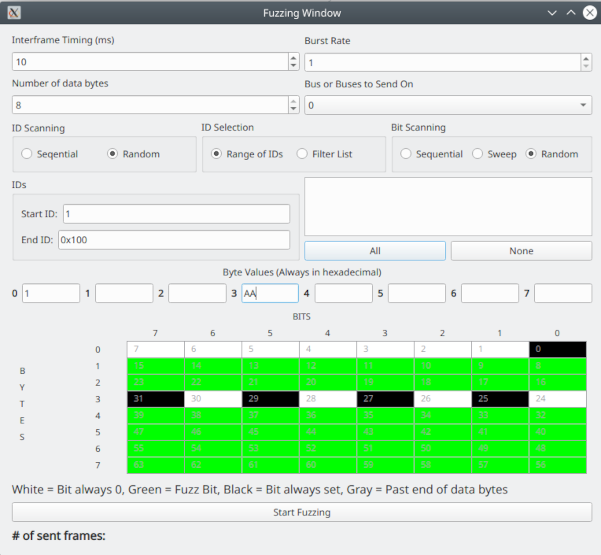Toggle green bit cell 51
The width and height of the screenshot is (601, 555).
click(386, 449)
